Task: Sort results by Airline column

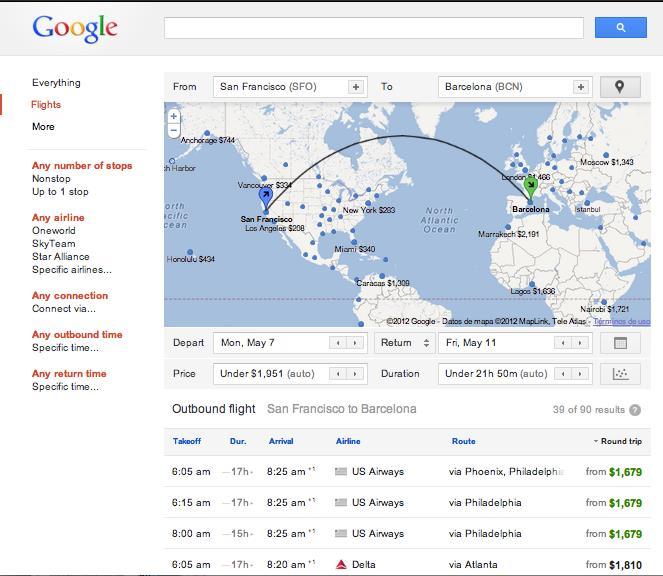Action: pyautogui.click(x=348, y=441)
